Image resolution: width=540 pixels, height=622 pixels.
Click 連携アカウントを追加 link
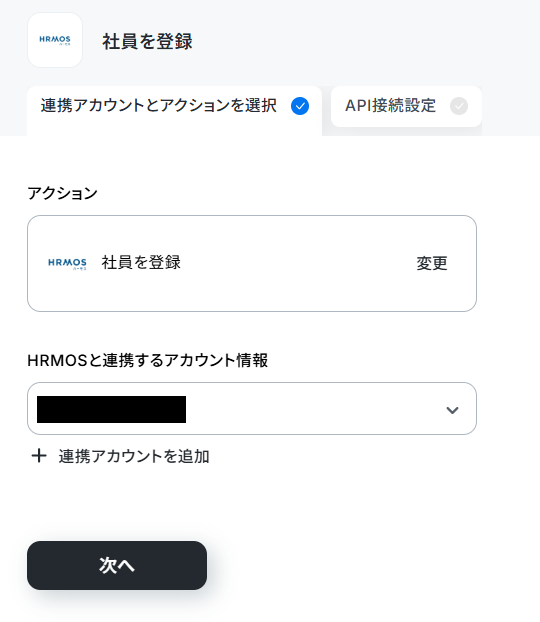(134, 456)
